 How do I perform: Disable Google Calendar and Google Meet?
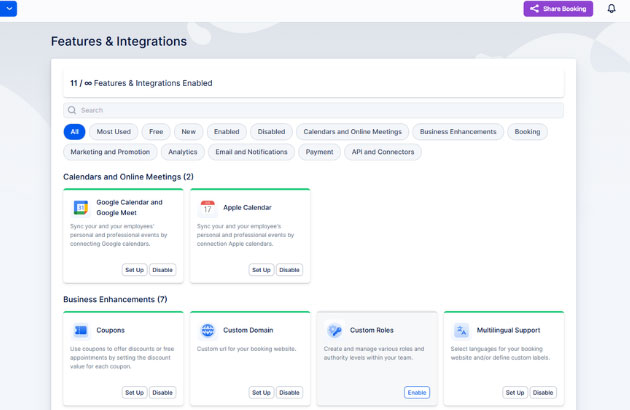tap(162, 270)
